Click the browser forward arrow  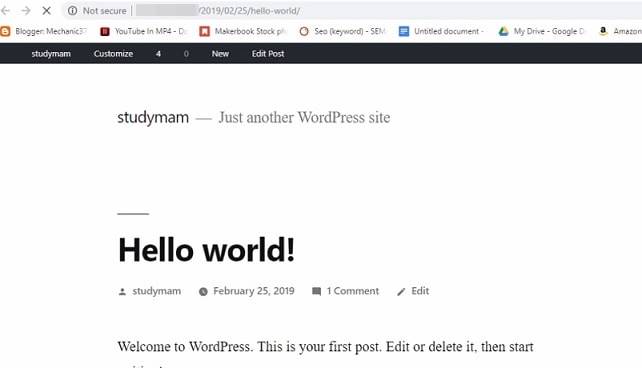[x=26, y=11]
